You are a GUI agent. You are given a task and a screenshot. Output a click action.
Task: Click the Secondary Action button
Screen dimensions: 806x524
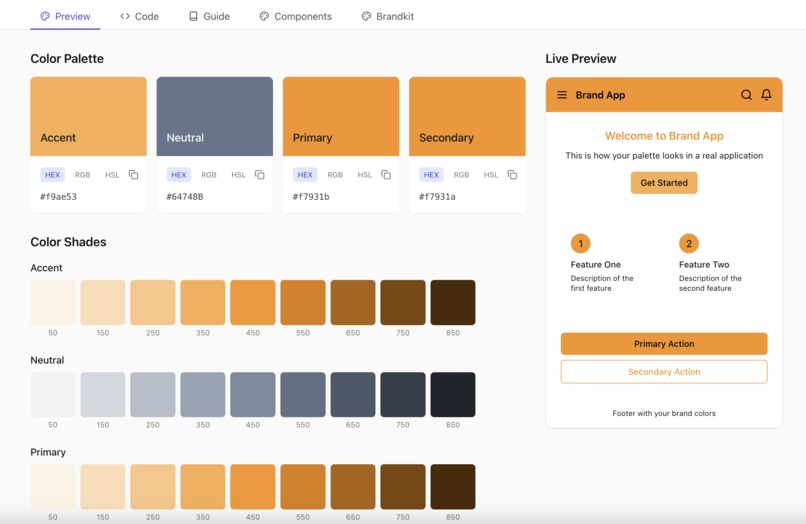click(x=664, y=371)
